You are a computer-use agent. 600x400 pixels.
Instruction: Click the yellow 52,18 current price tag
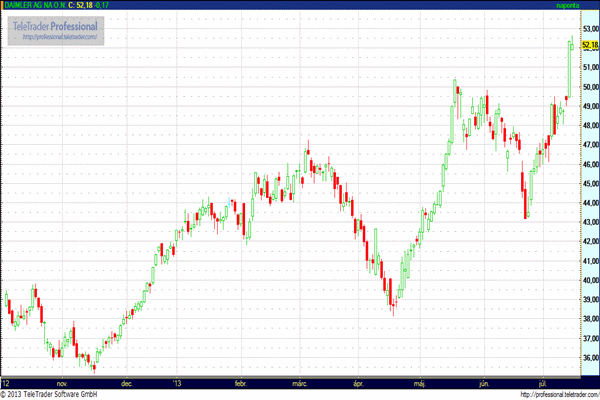589,45
